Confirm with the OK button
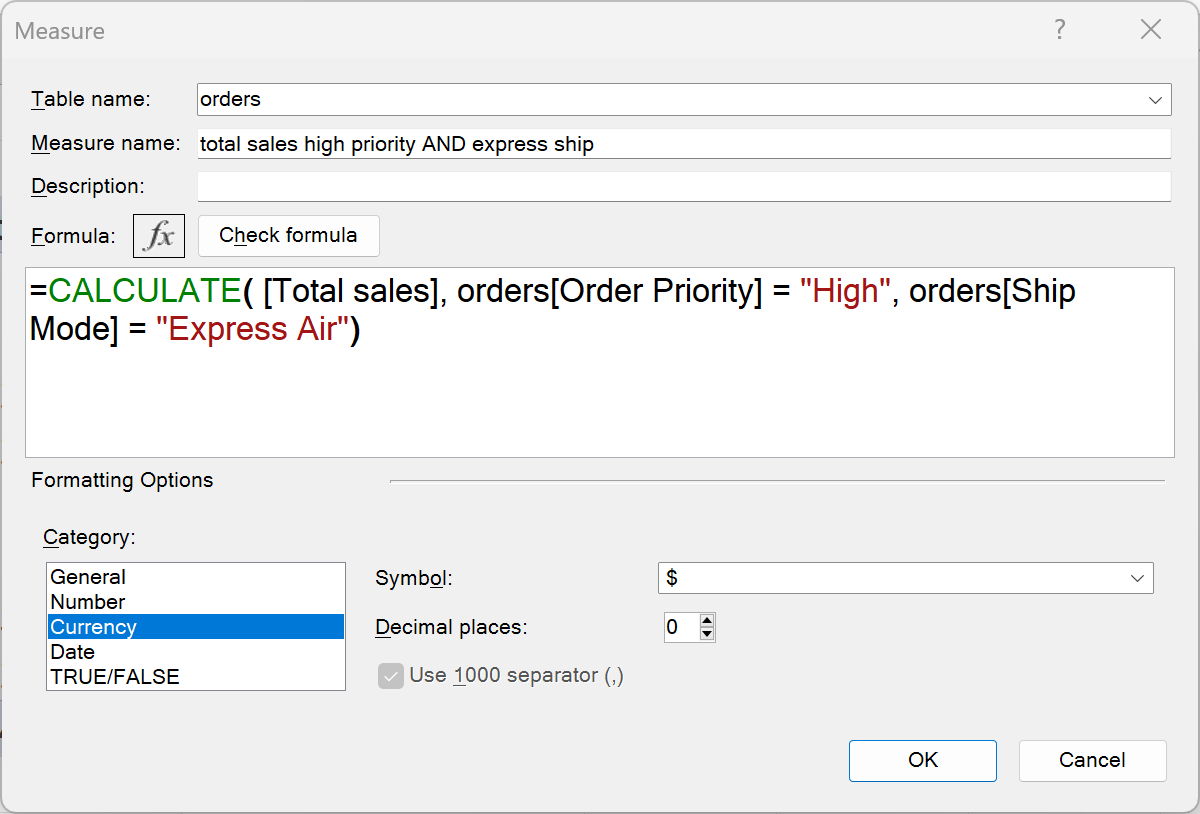 click(922, 760)
